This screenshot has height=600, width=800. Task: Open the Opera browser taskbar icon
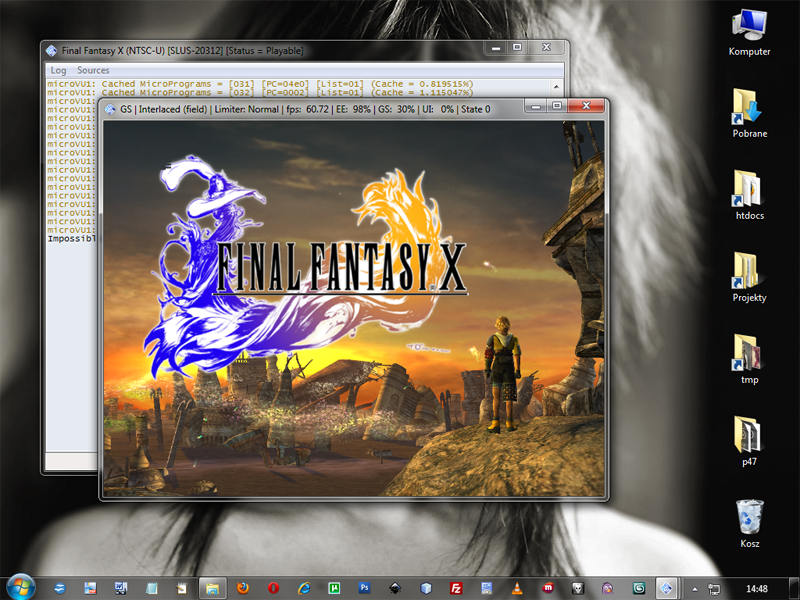(273, 588)
